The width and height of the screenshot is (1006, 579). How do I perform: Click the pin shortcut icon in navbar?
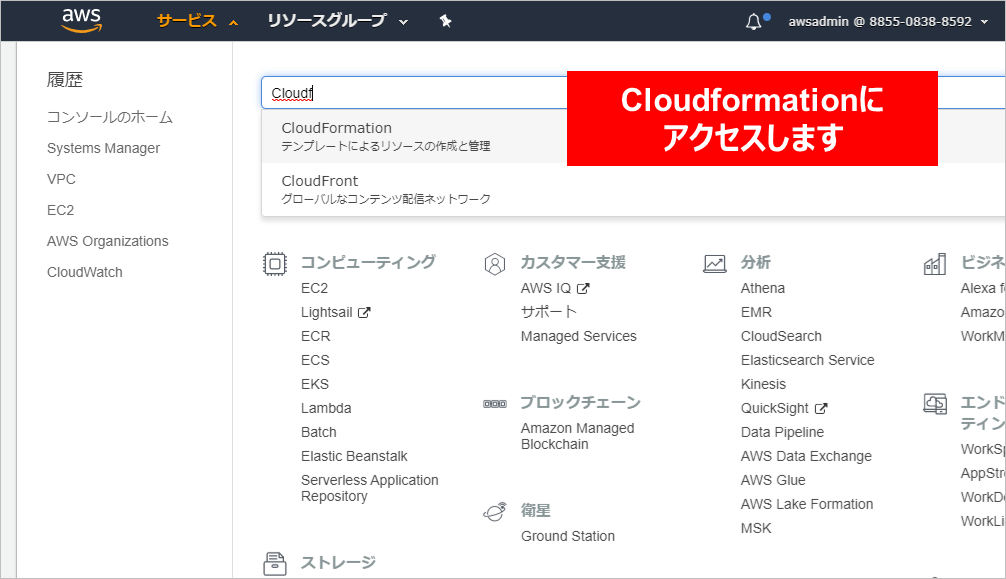point(445,21)
